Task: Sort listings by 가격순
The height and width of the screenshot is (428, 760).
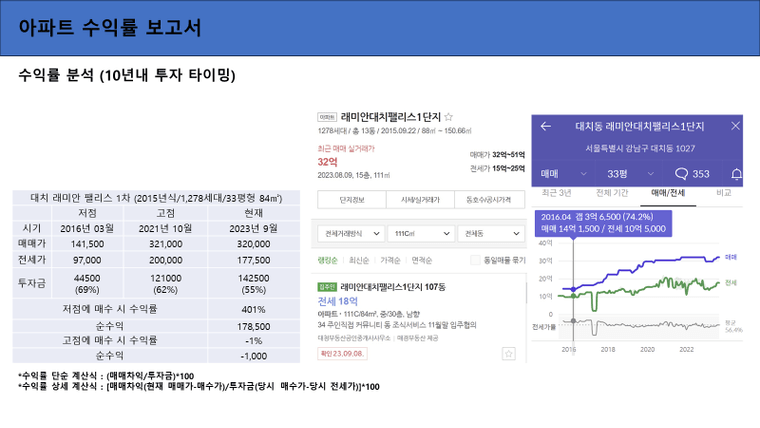Action: [x=390, y=260]
